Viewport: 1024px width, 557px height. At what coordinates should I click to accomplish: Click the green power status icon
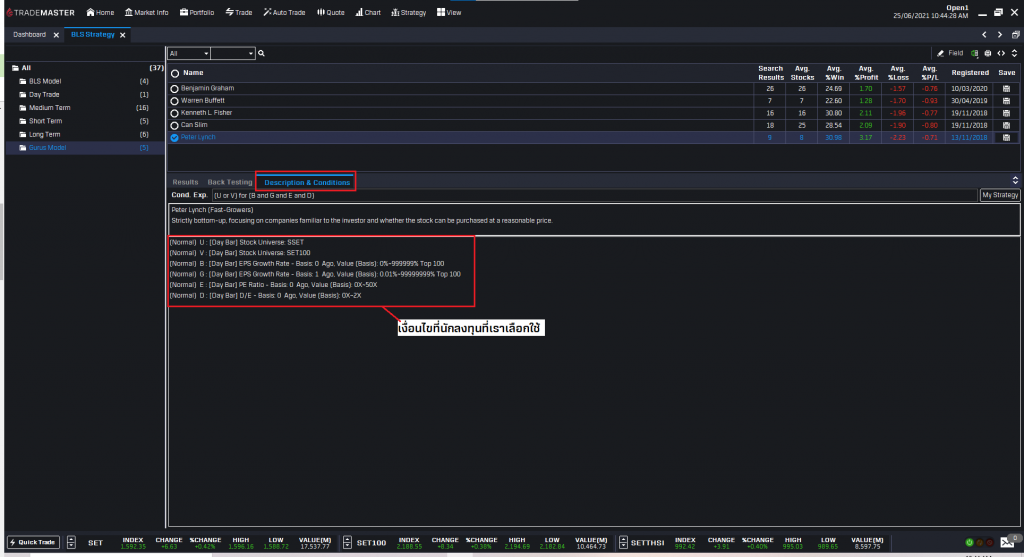pyautogui.click(x=969, y=543)
